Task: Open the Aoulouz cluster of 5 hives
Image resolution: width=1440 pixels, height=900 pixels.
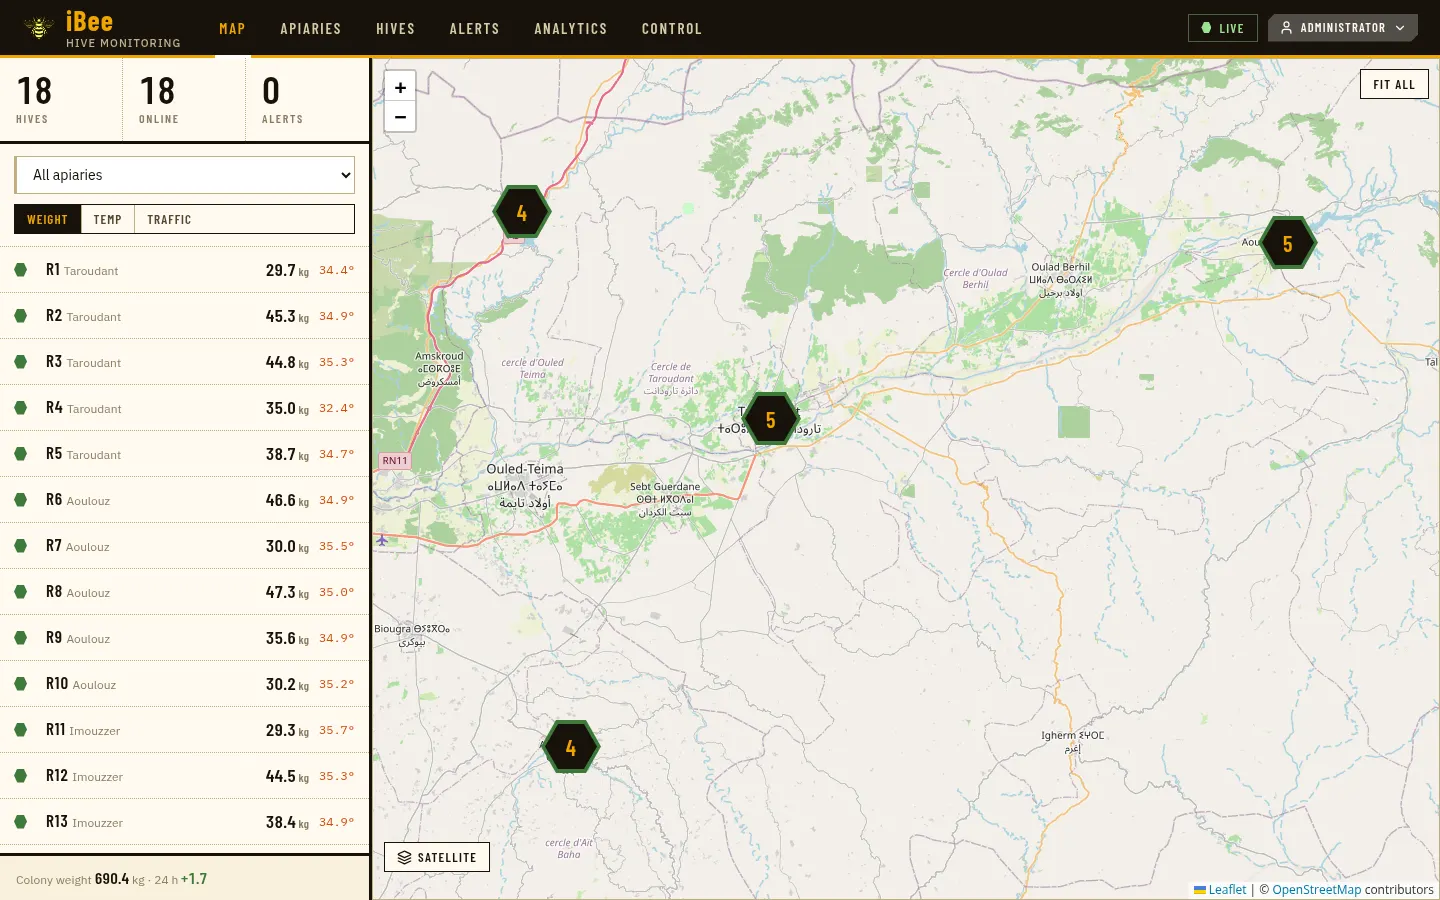Action: pyautogui.click(x=1287, y=243)
